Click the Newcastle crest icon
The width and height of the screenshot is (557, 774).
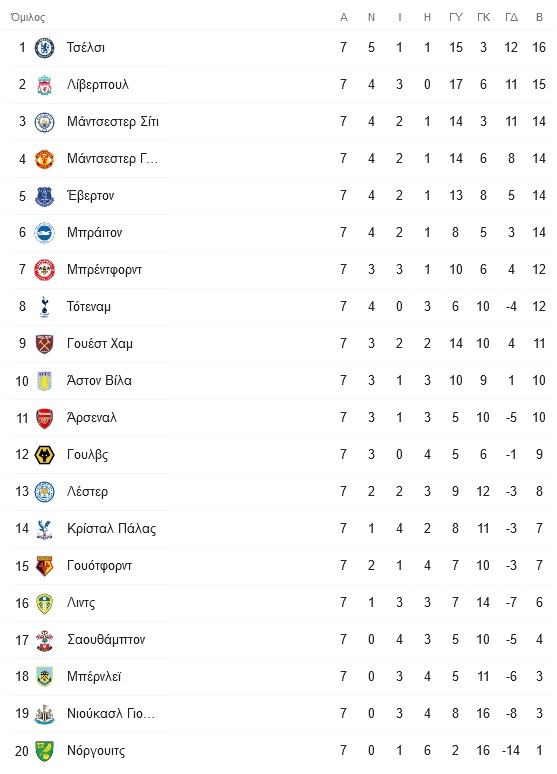pos(44,714)
